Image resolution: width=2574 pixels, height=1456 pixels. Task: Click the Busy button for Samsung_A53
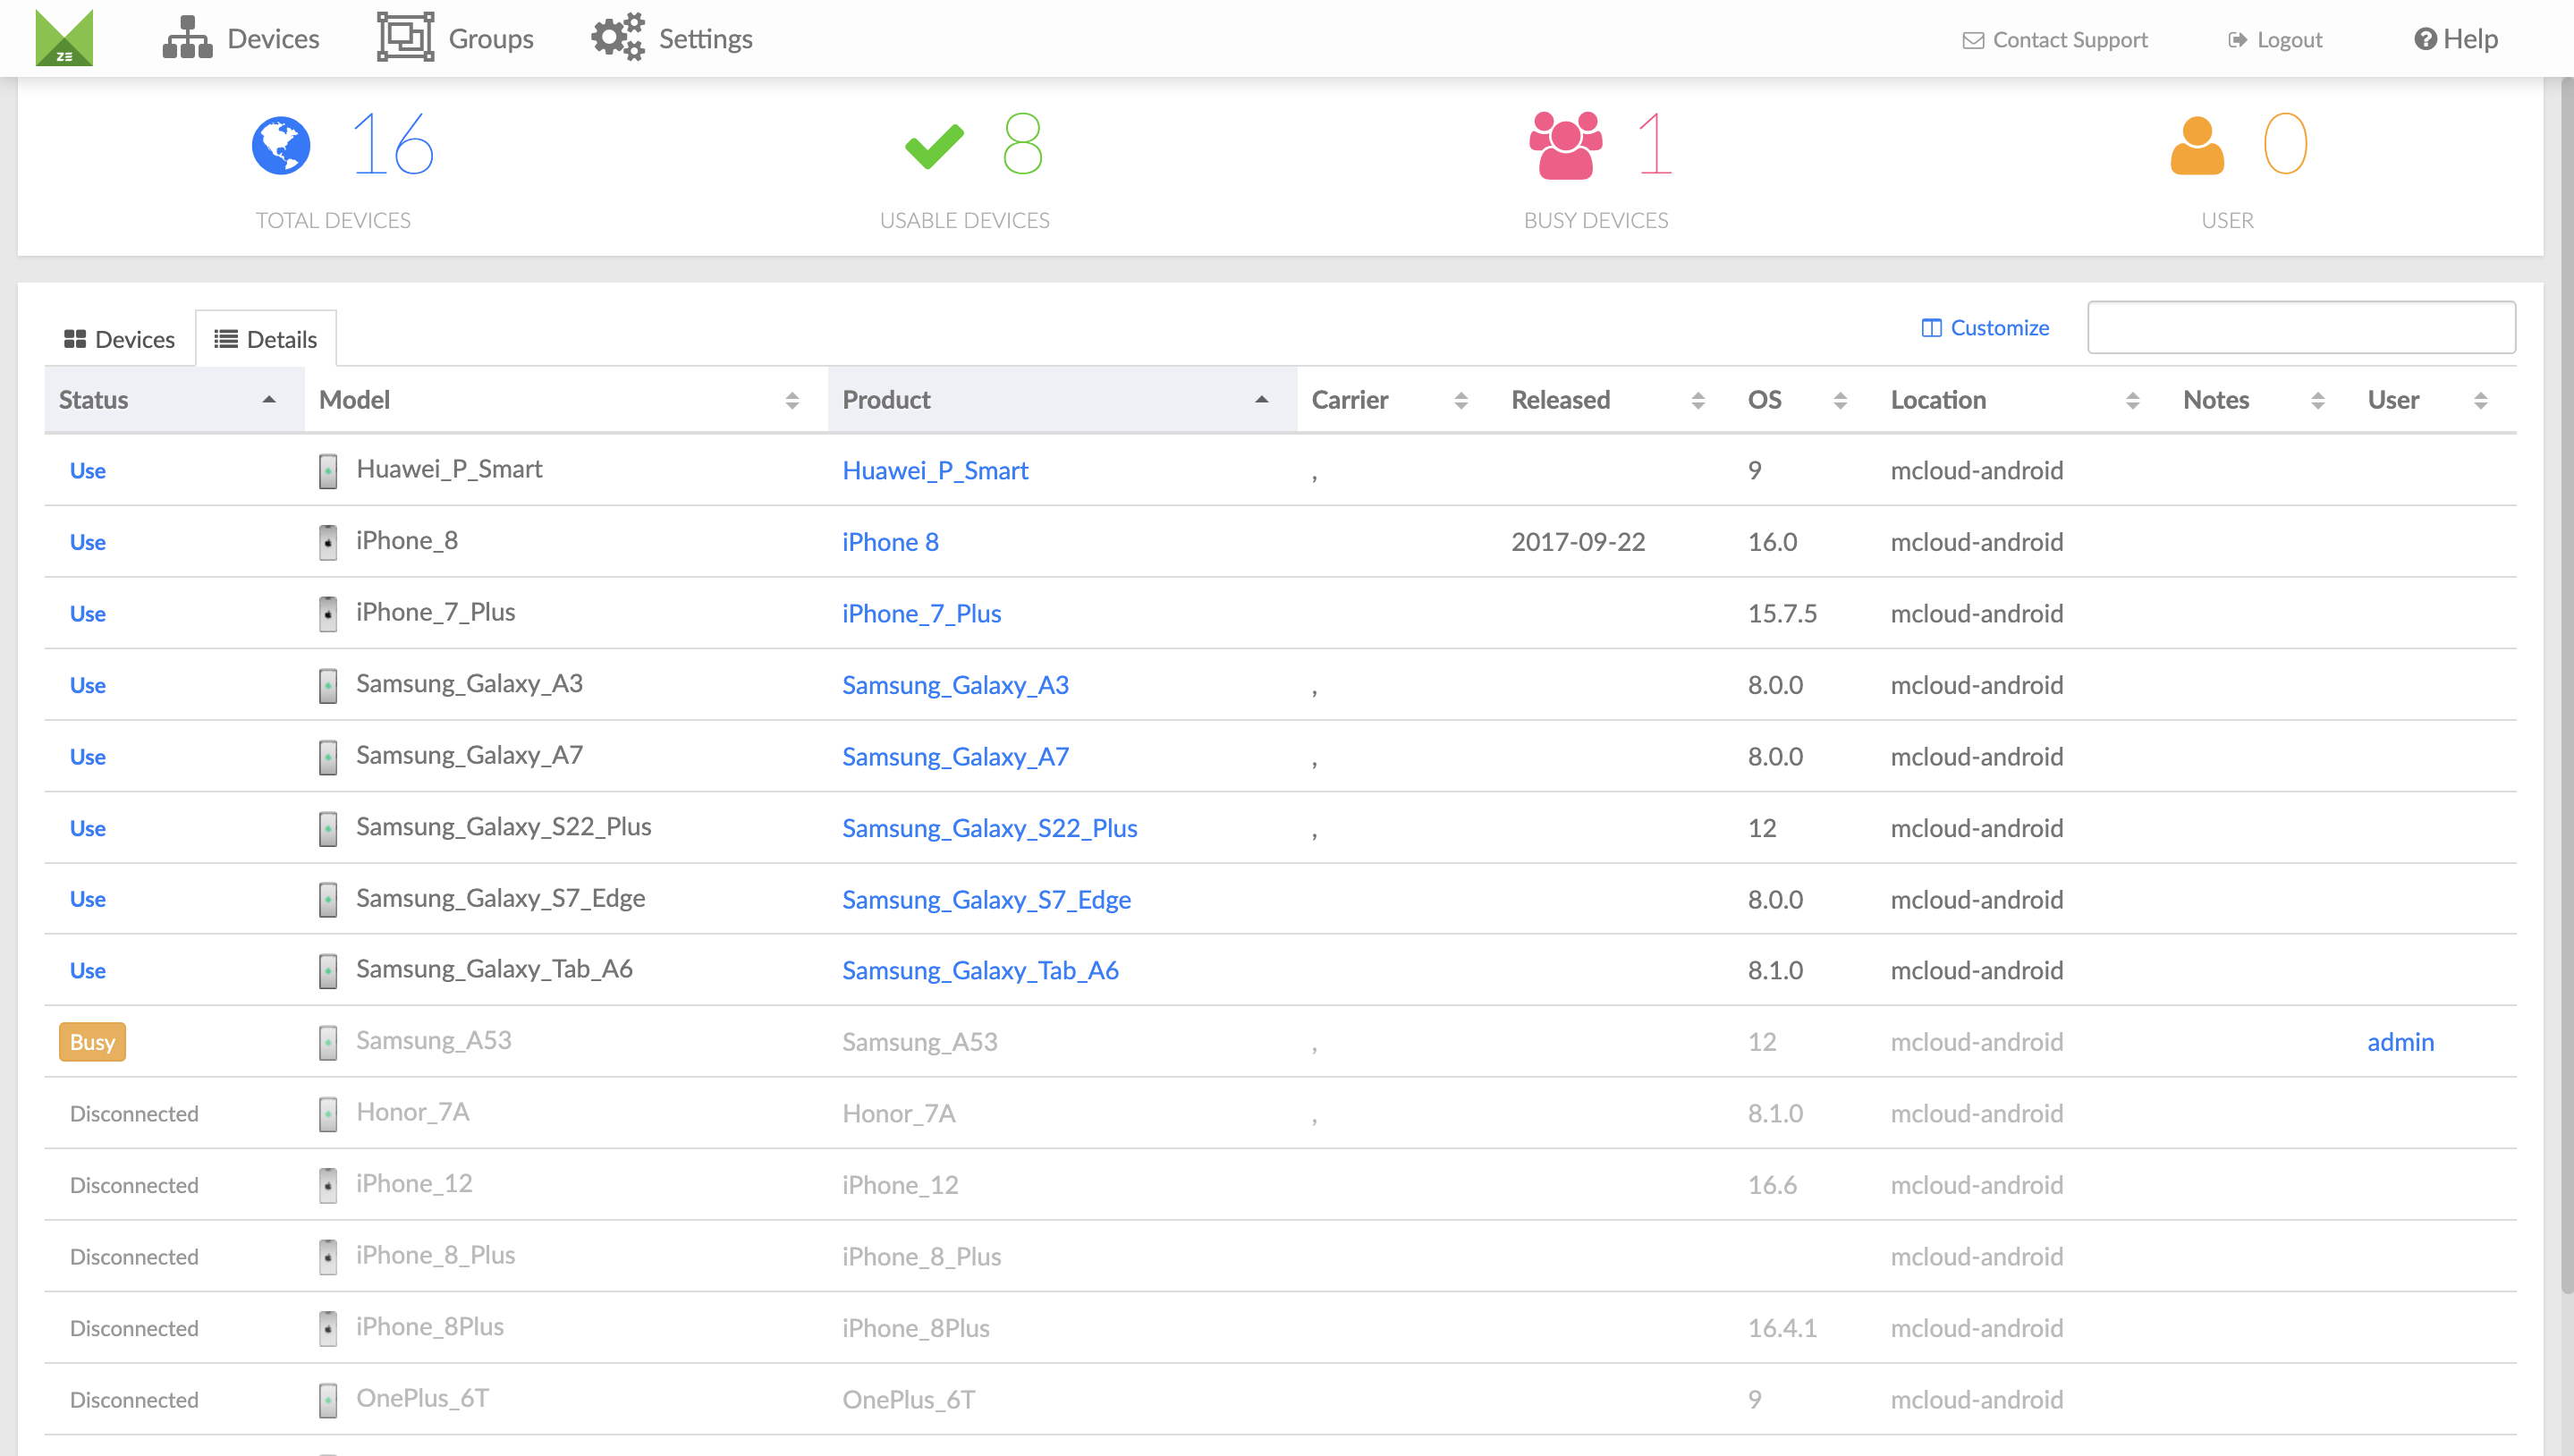point(92,1043)
